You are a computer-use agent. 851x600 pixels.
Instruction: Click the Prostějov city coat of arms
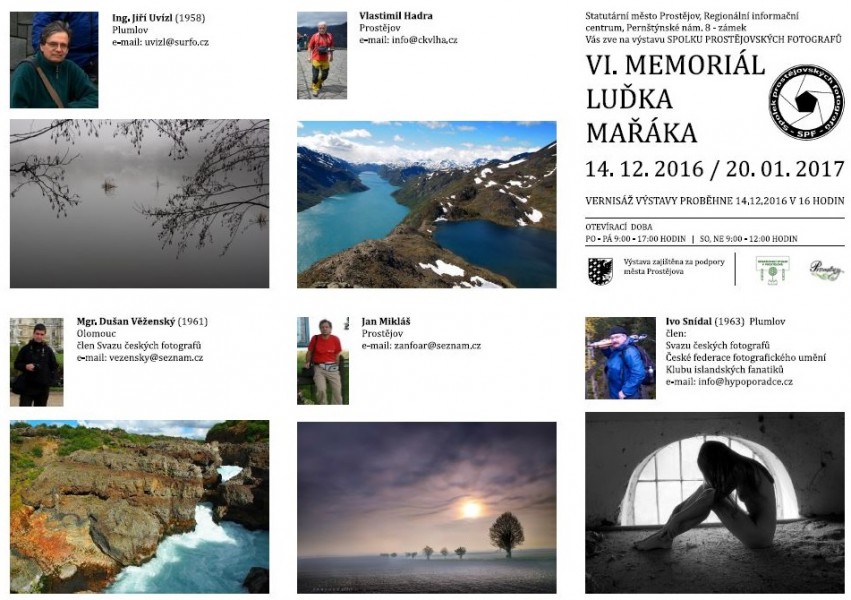pos(600,271)
